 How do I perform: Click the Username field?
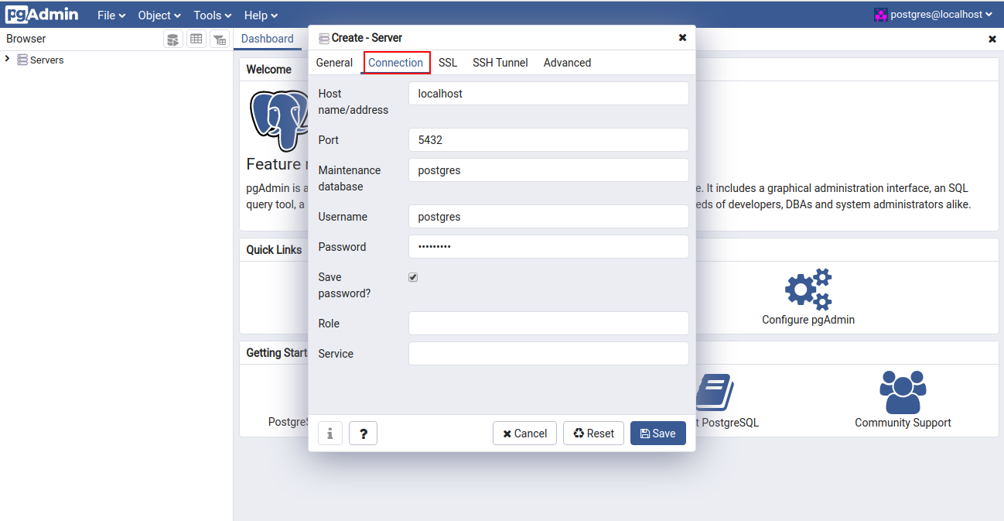(x=549, y=217)
